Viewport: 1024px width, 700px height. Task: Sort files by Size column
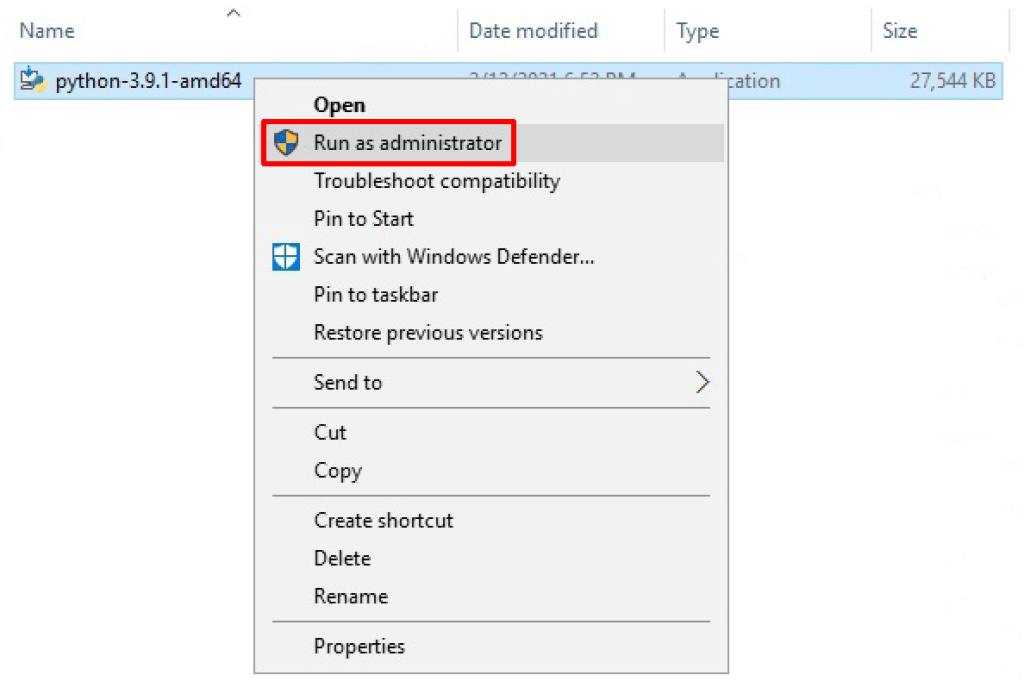click(x=900, y=30)
